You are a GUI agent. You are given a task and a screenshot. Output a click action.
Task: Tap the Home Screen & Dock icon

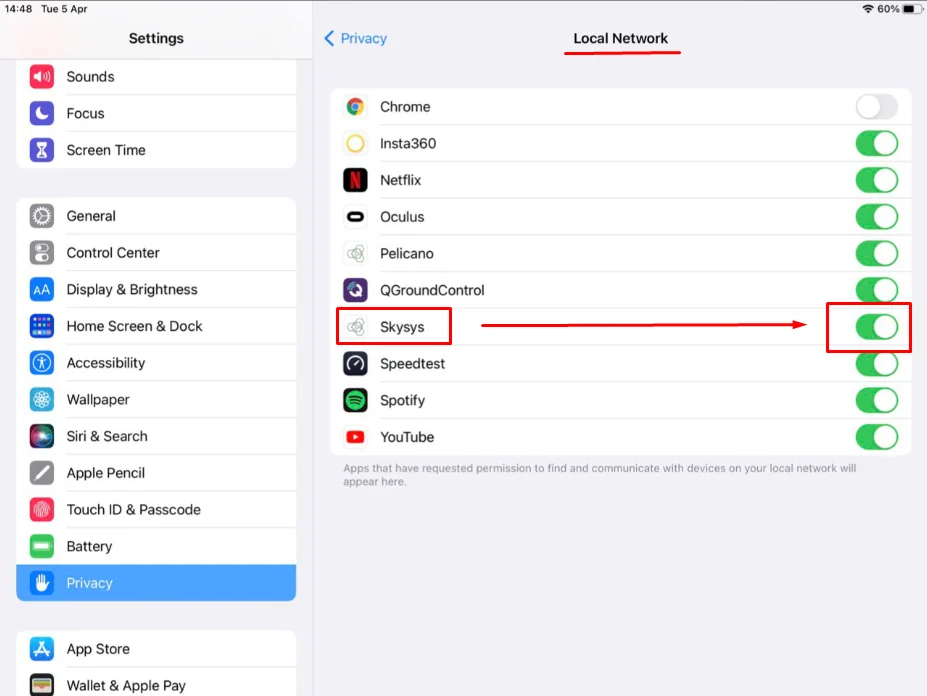pos(41,326)
